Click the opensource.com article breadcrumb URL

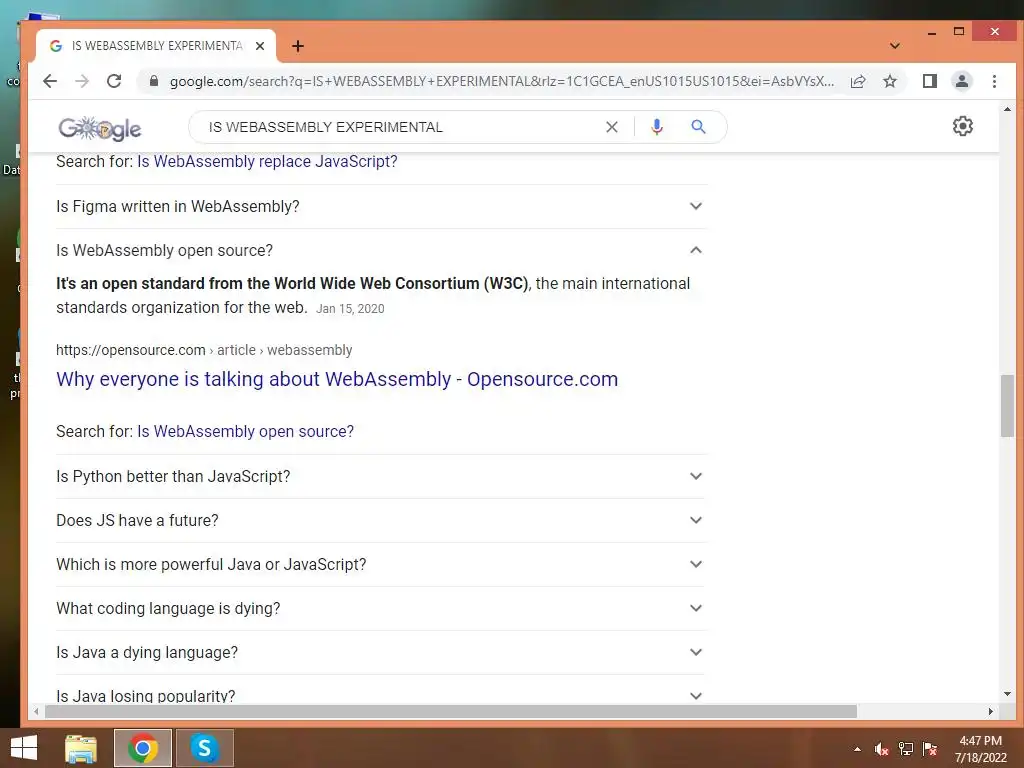click(x=204, y=350)
